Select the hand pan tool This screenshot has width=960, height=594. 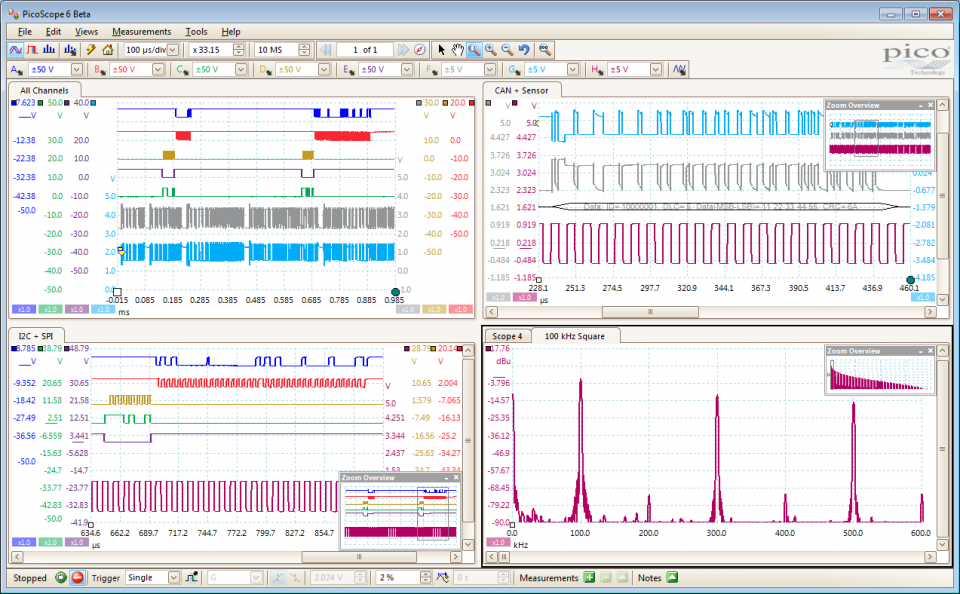pyautogui.click(x=457, y=50)
